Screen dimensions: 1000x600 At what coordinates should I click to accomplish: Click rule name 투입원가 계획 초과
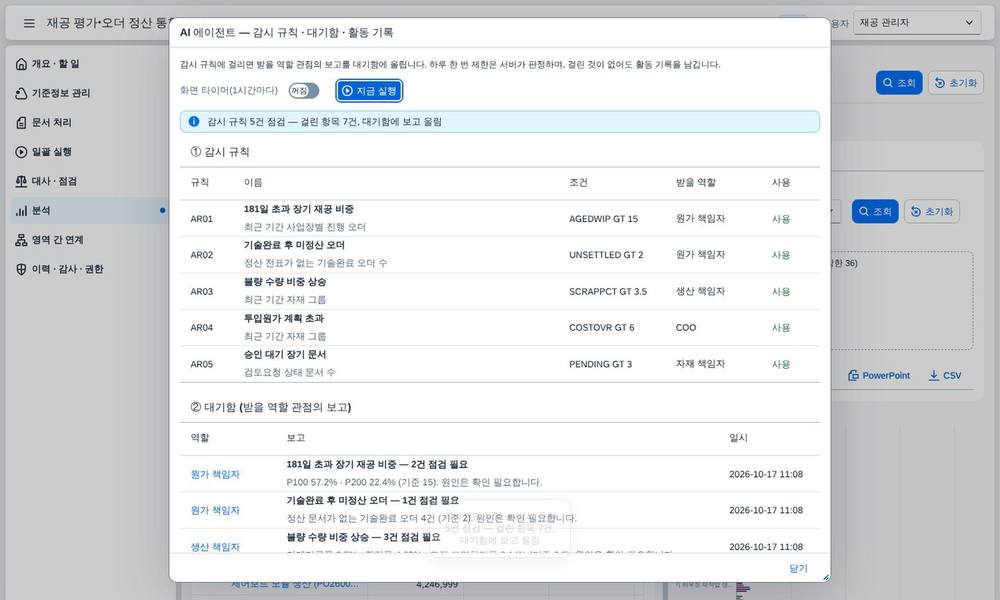point(284,318)
